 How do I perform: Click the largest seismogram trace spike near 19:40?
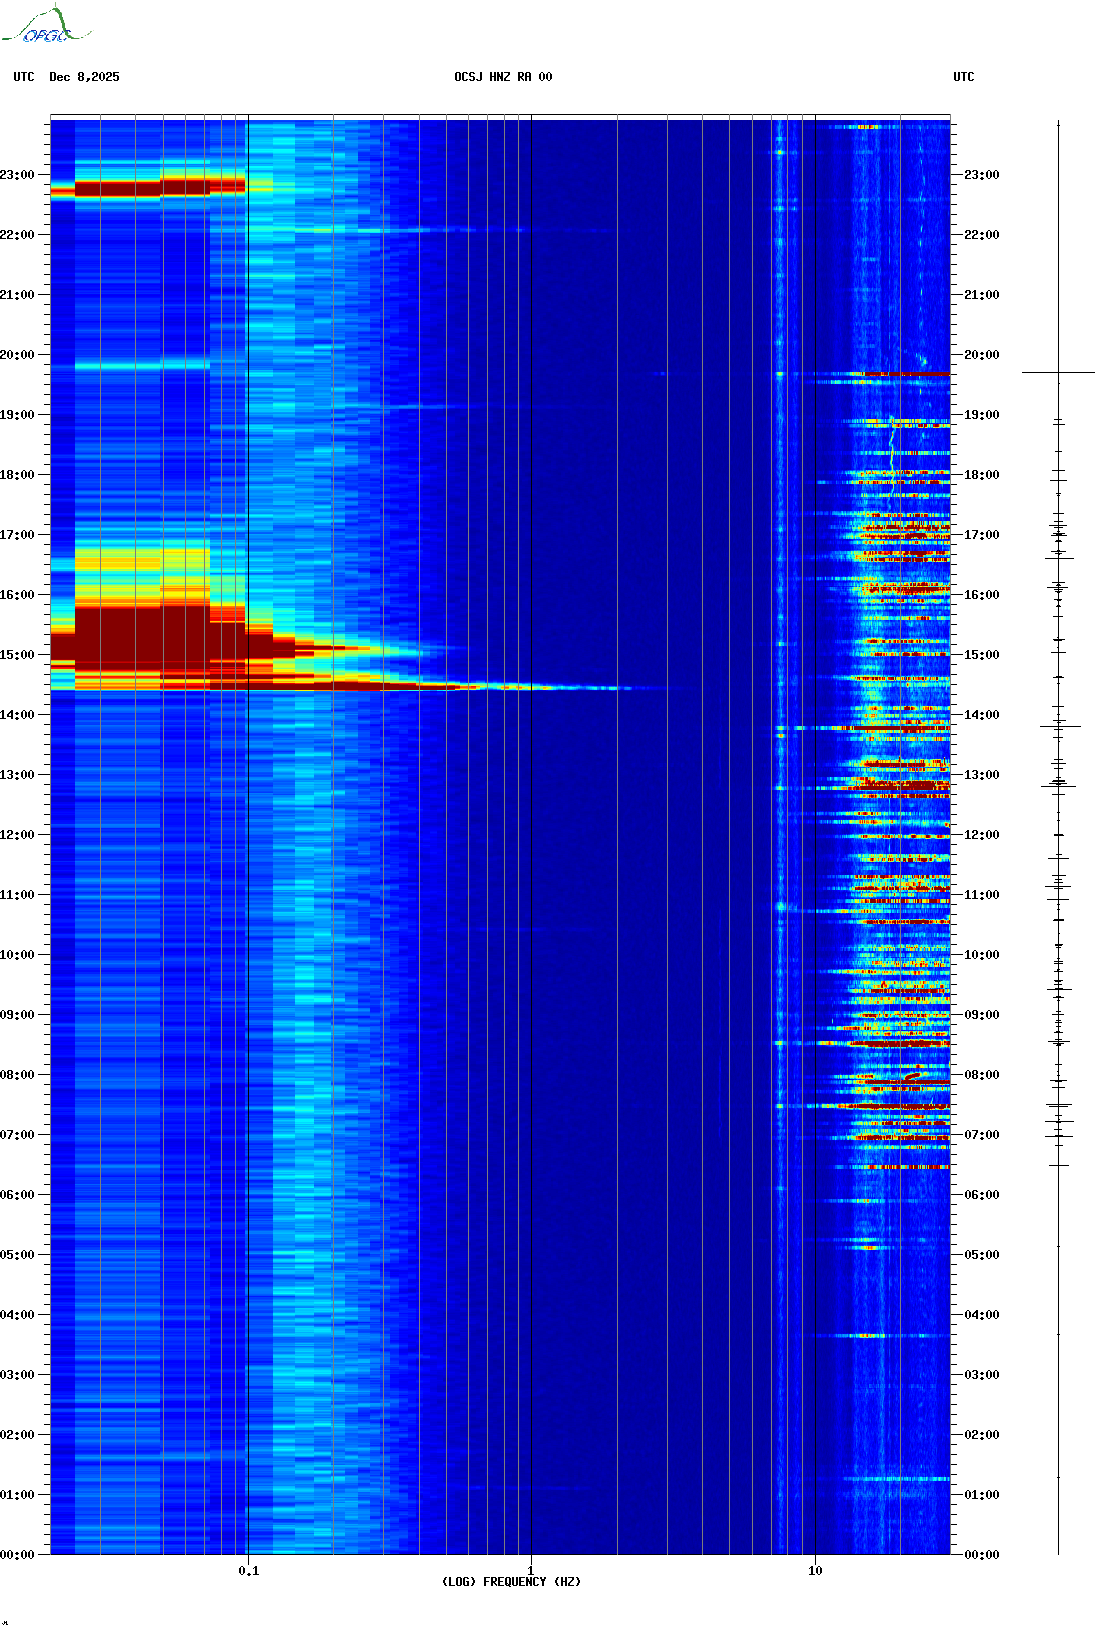(1058, 372)
